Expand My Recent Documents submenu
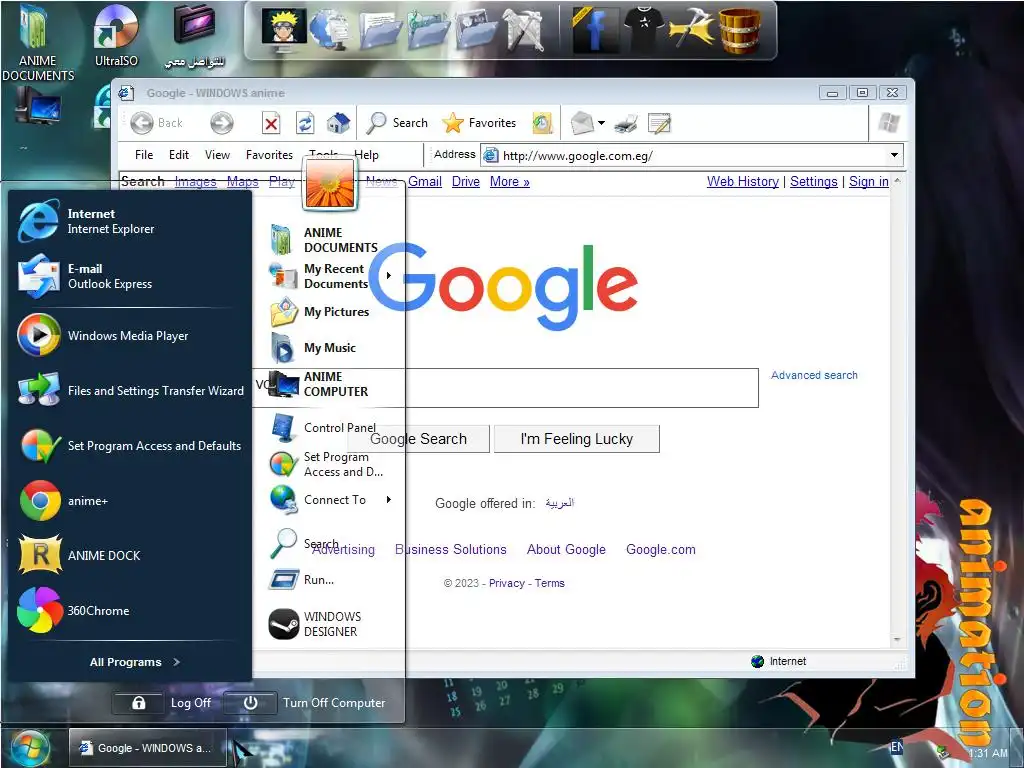The image size is (1024, 768). 389,276
